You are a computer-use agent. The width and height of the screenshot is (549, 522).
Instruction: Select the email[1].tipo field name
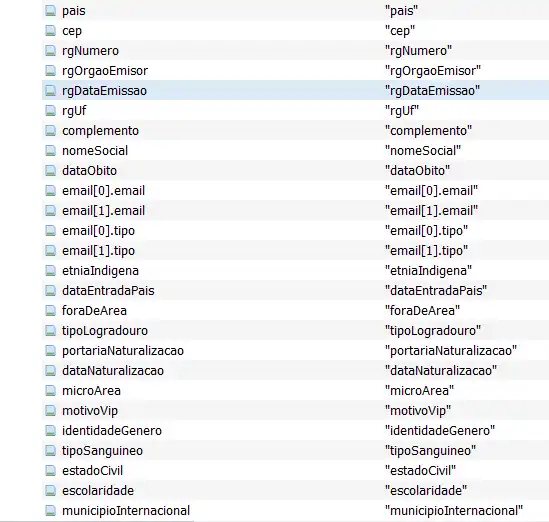click(x=98, y=251)
